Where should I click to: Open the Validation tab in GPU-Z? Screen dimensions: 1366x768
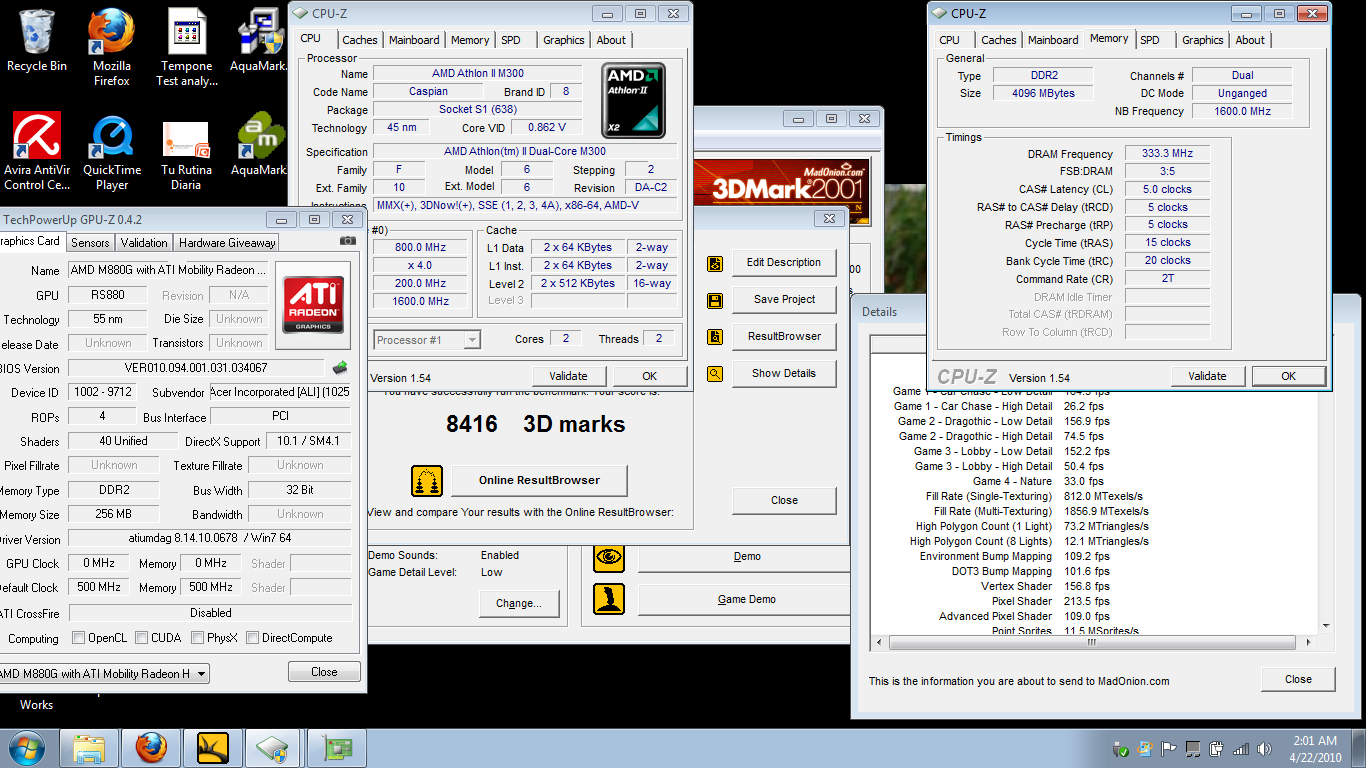[144, 242]
